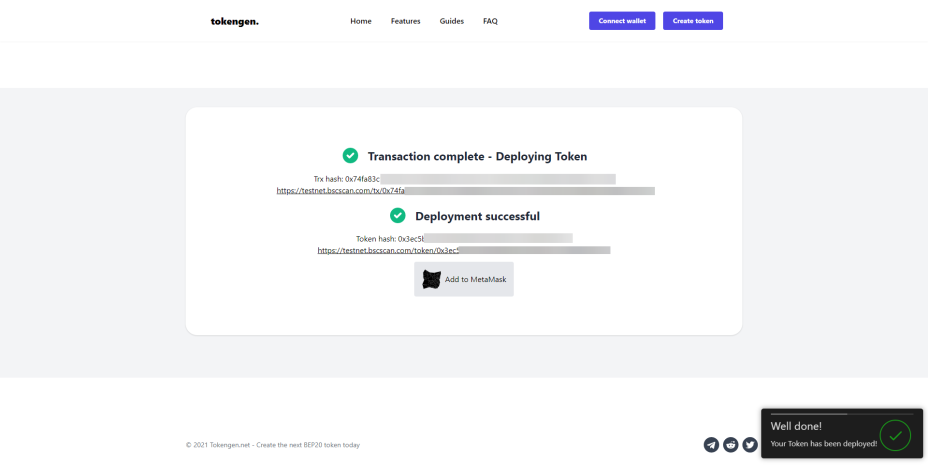Click green check beside Transaction complete
The width and height of the screenshot is (928, 468).
coord(350,156)
